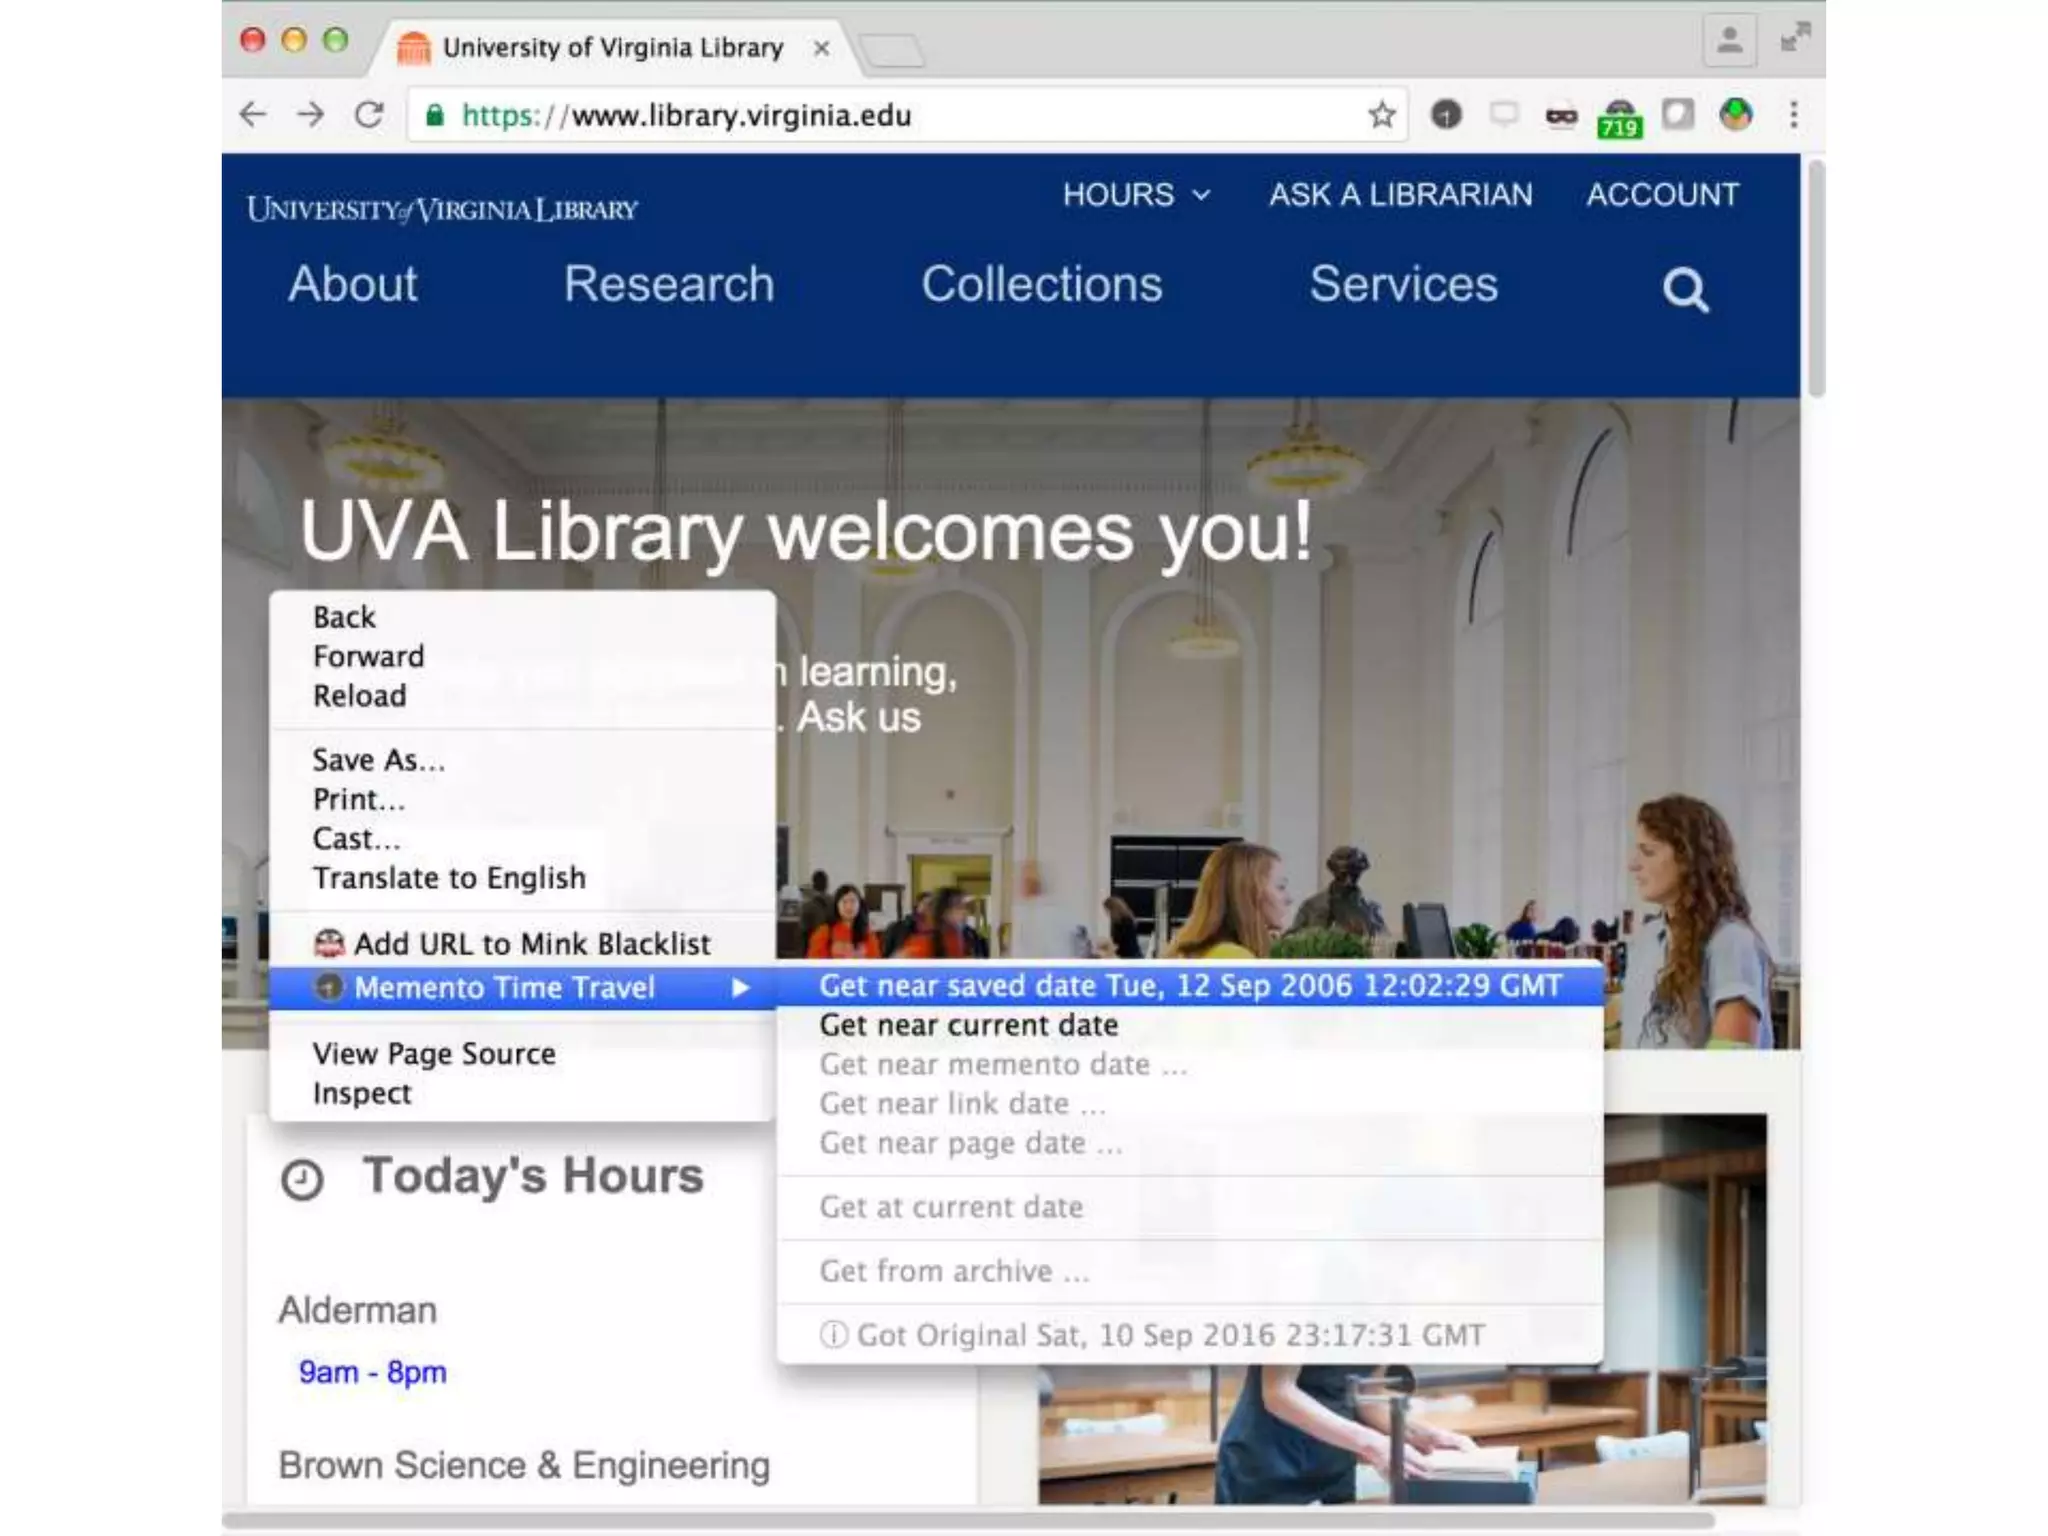Click the bookmark star icon
The width and height of the screenshot is (2048, 1536).
1381,116
